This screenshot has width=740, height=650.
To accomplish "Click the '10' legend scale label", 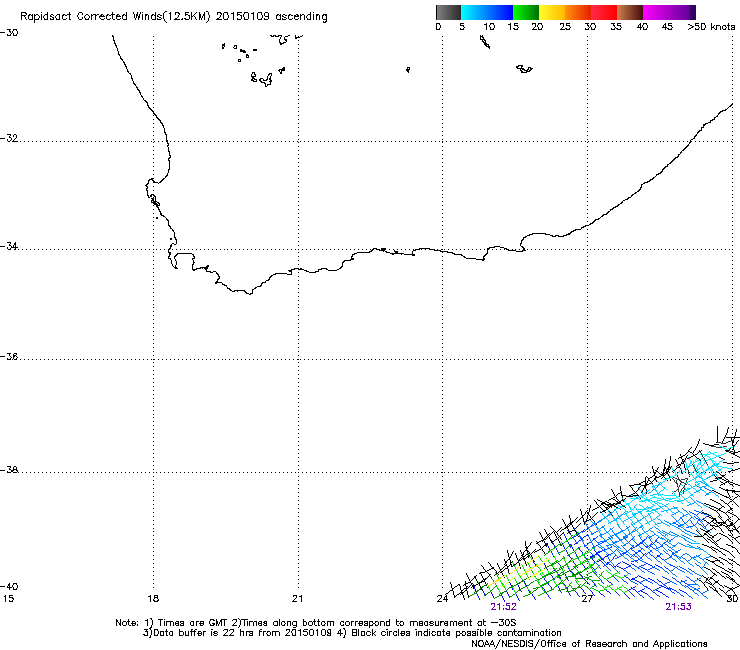I will click(x=489, y=27).
